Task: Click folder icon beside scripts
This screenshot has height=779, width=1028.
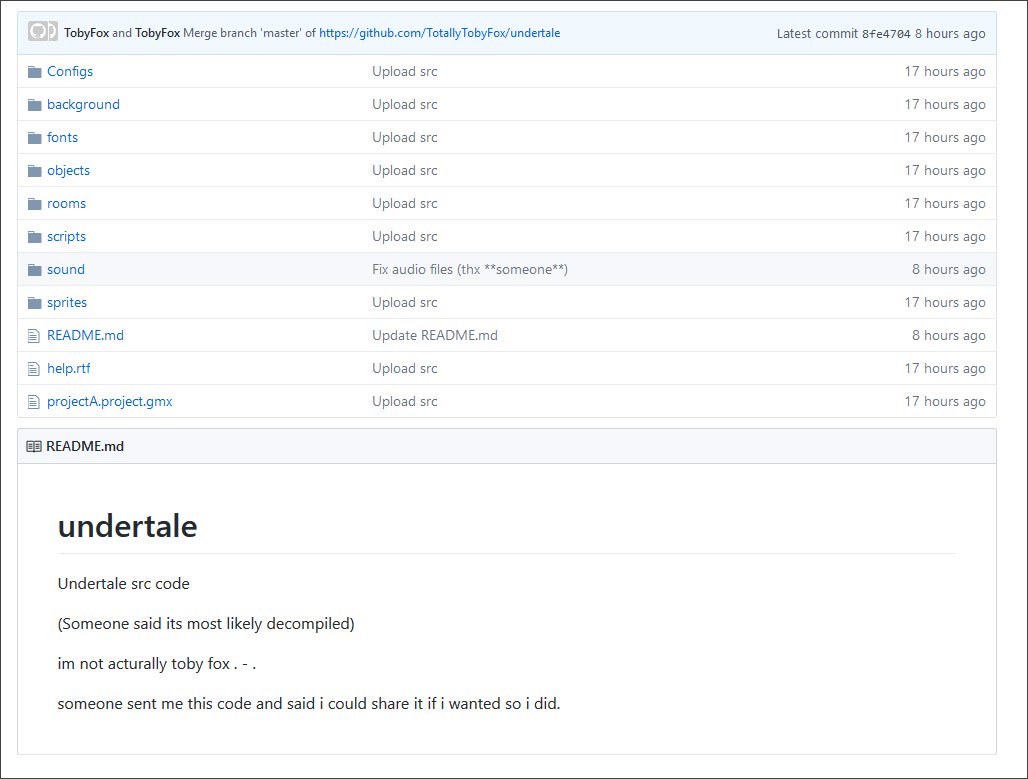Action: 35,237
